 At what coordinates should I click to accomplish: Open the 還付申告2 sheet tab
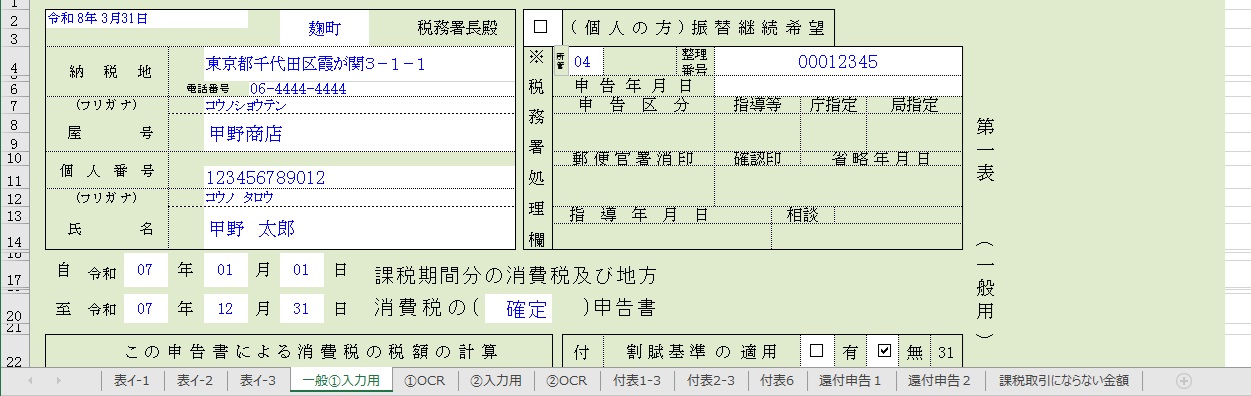[x=939, y=380]
